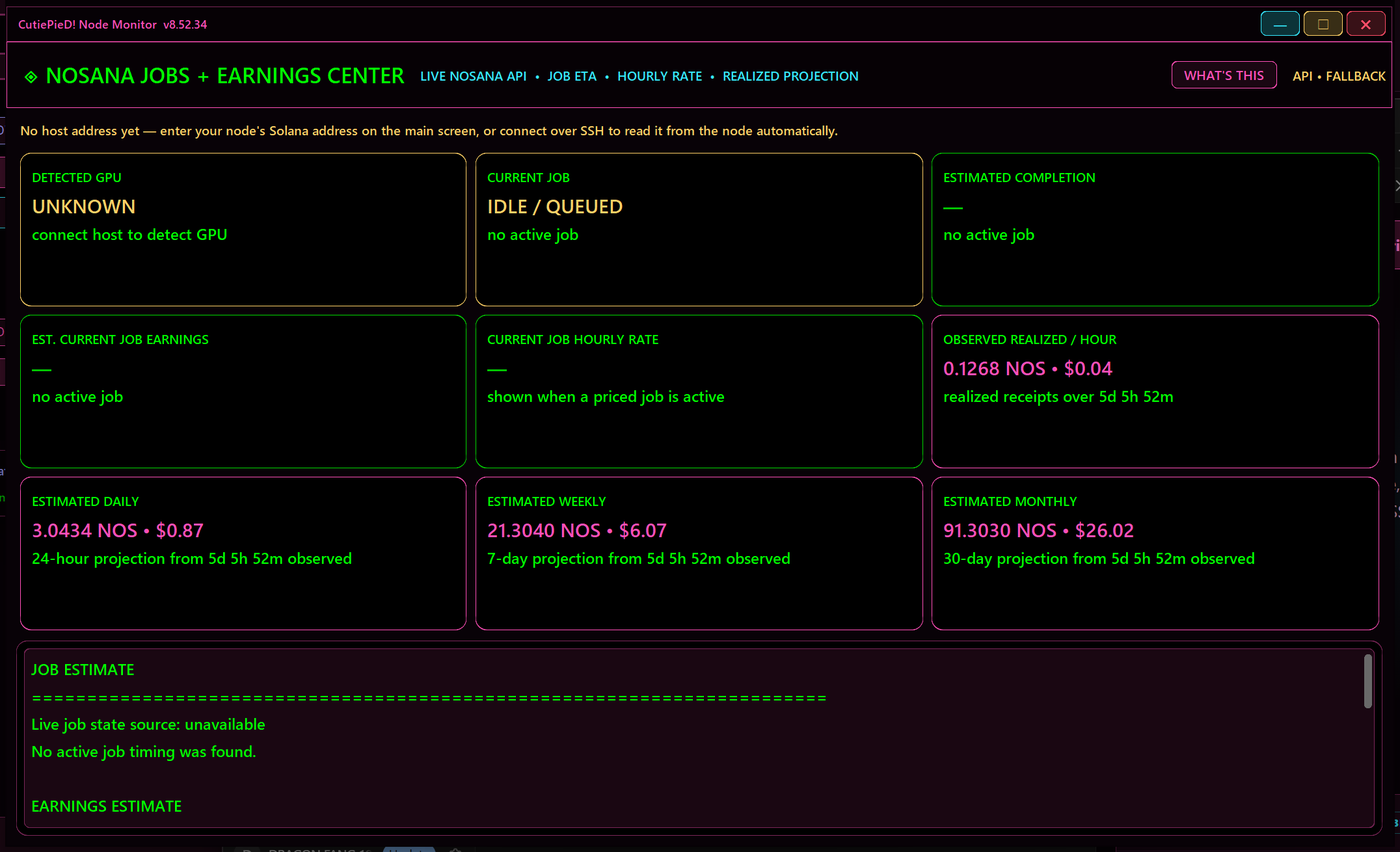
Task: Click the ESTIMATED DAILY card title
Action: 85,502
